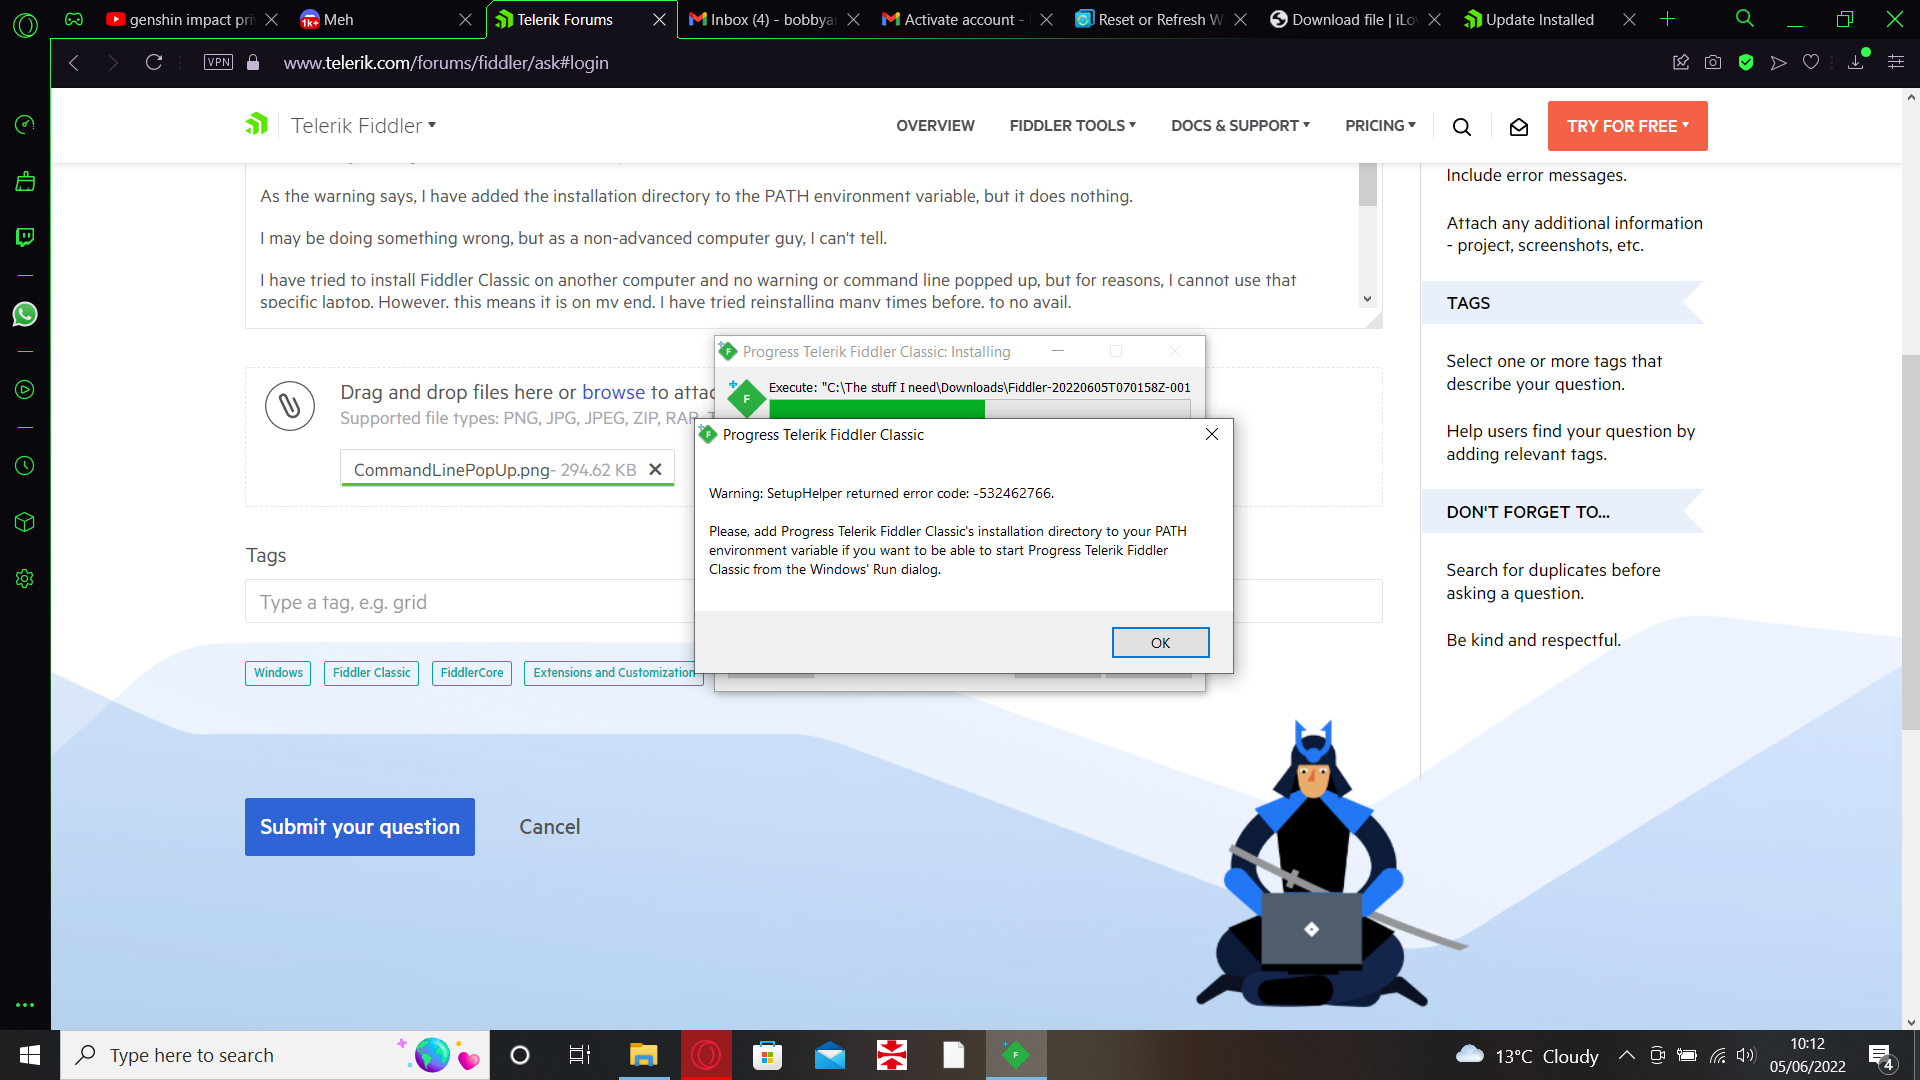Click the Submit your question button
This screenshot has height=1080, width=1920.
360,827
